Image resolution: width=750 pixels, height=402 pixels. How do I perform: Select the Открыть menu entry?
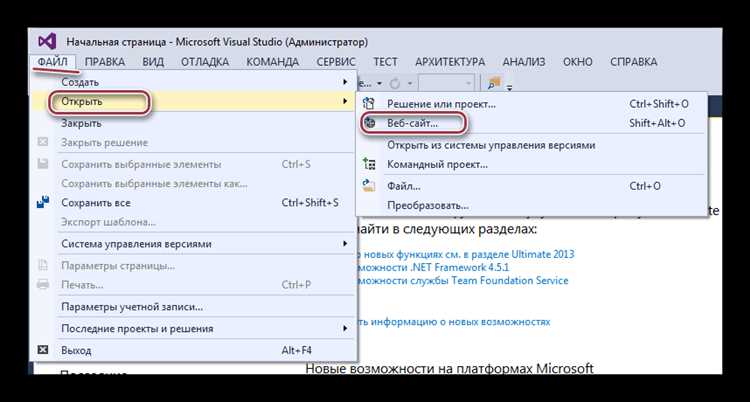tap(193, 102)
